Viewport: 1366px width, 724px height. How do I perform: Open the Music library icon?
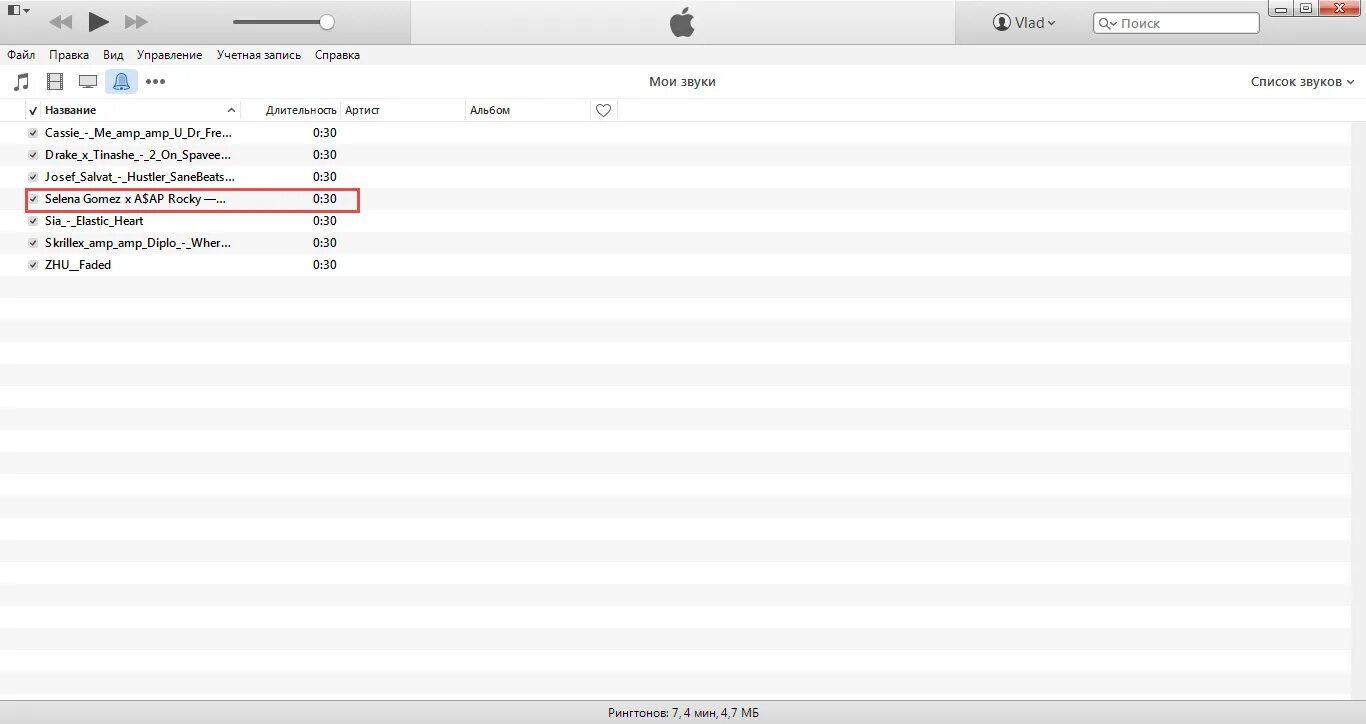[x=21, y=82]
